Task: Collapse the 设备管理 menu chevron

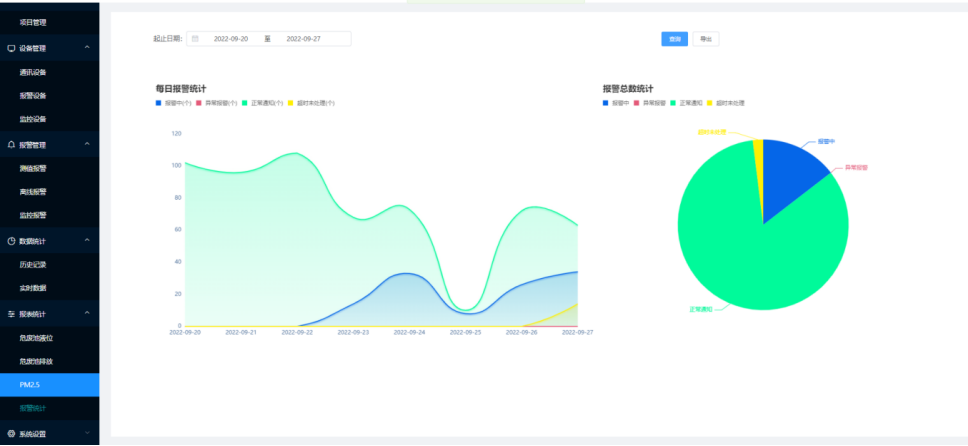Action: (87, 48)
